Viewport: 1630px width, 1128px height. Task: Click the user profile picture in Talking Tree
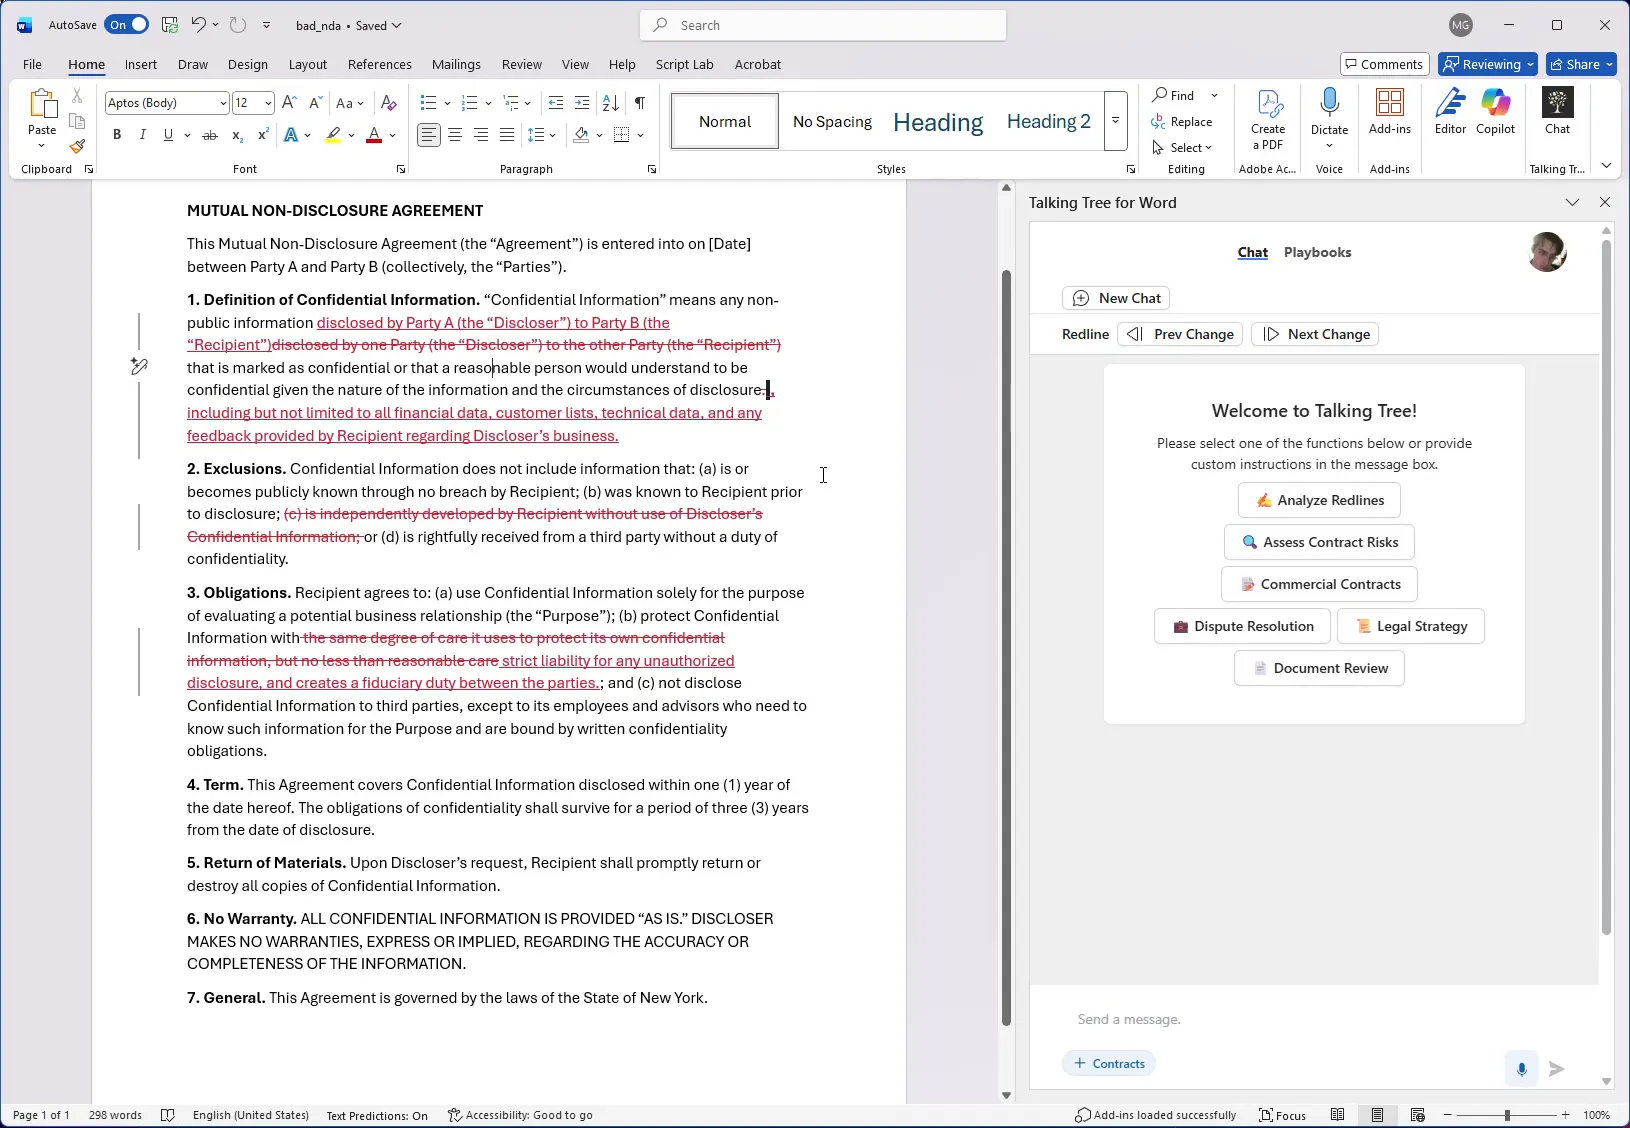(1547, 252)
